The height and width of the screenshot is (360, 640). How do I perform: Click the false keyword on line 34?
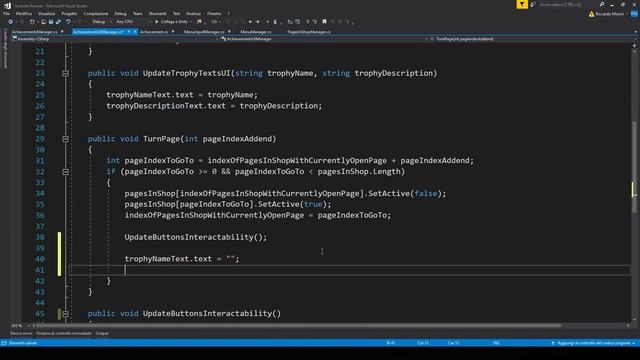(425, 193)
